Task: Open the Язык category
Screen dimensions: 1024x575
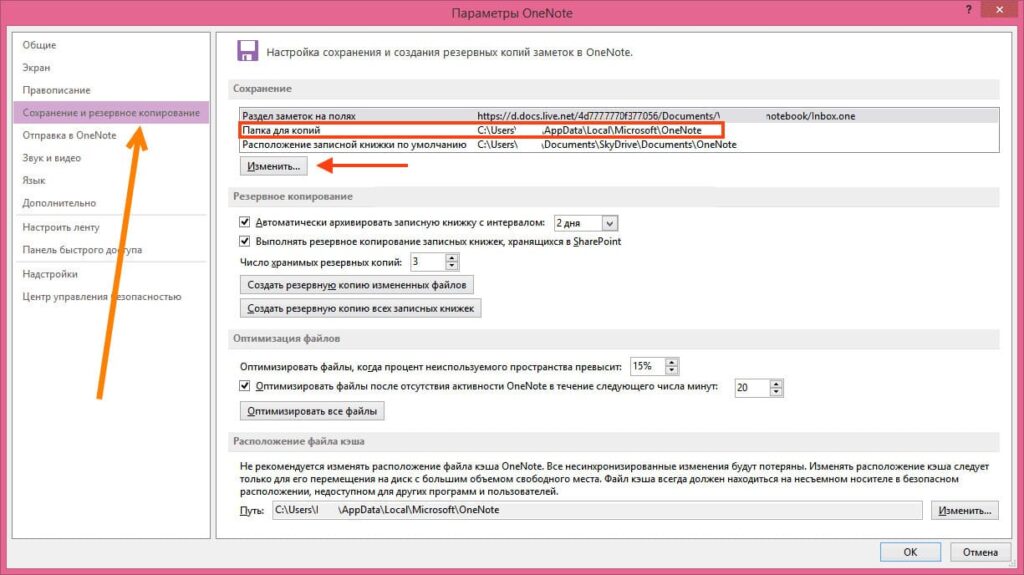Action: pyautogui.click(x=34, y=180)
